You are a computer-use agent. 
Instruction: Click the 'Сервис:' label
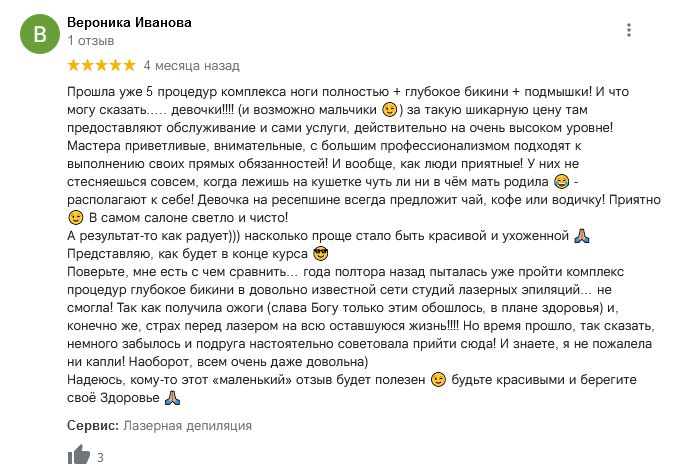coord(93,425)
